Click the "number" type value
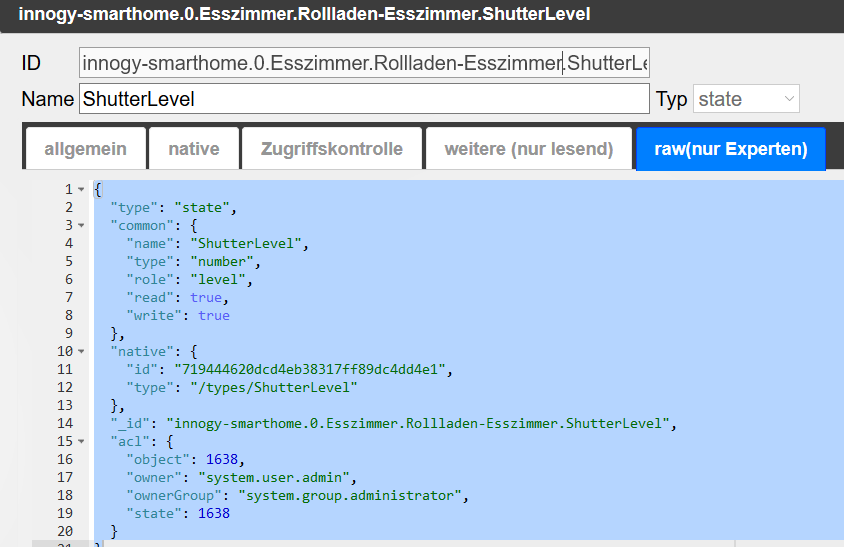Image resolution: width=844 pixels, height=547 pixels. tap(222, 262)
